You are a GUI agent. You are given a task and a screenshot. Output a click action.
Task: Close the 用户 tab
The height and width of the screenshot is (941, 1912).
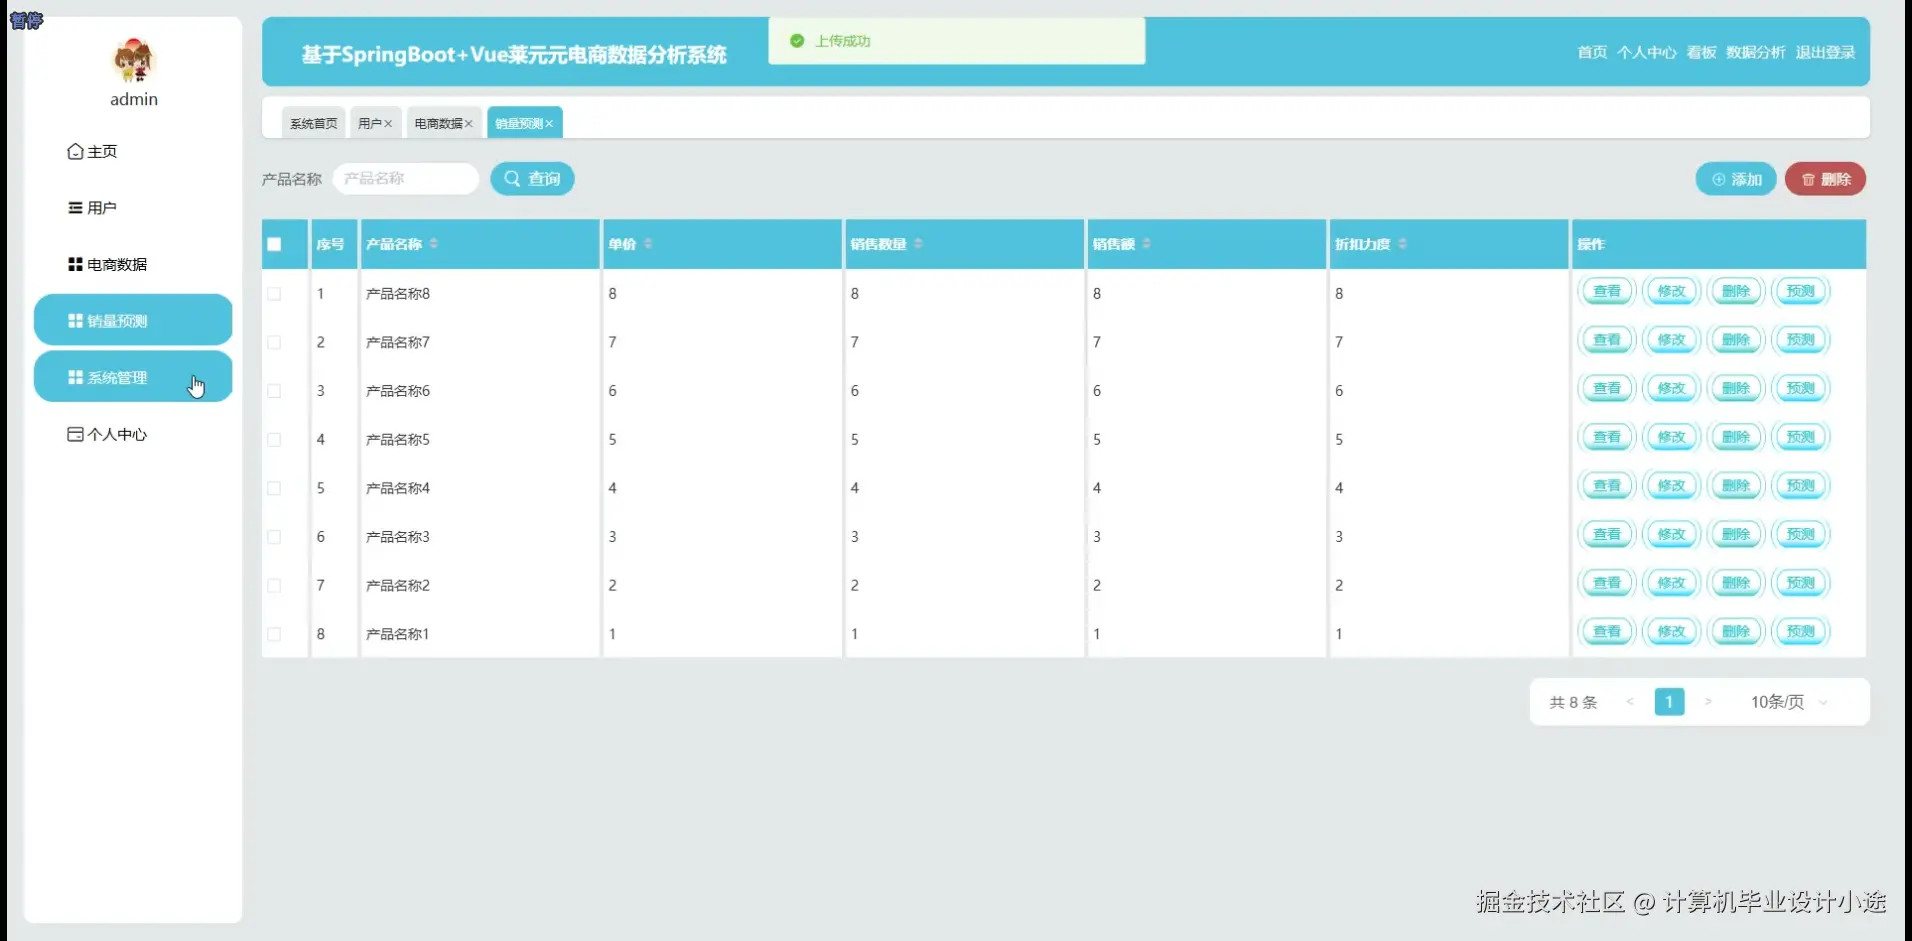tap(388, 124)
